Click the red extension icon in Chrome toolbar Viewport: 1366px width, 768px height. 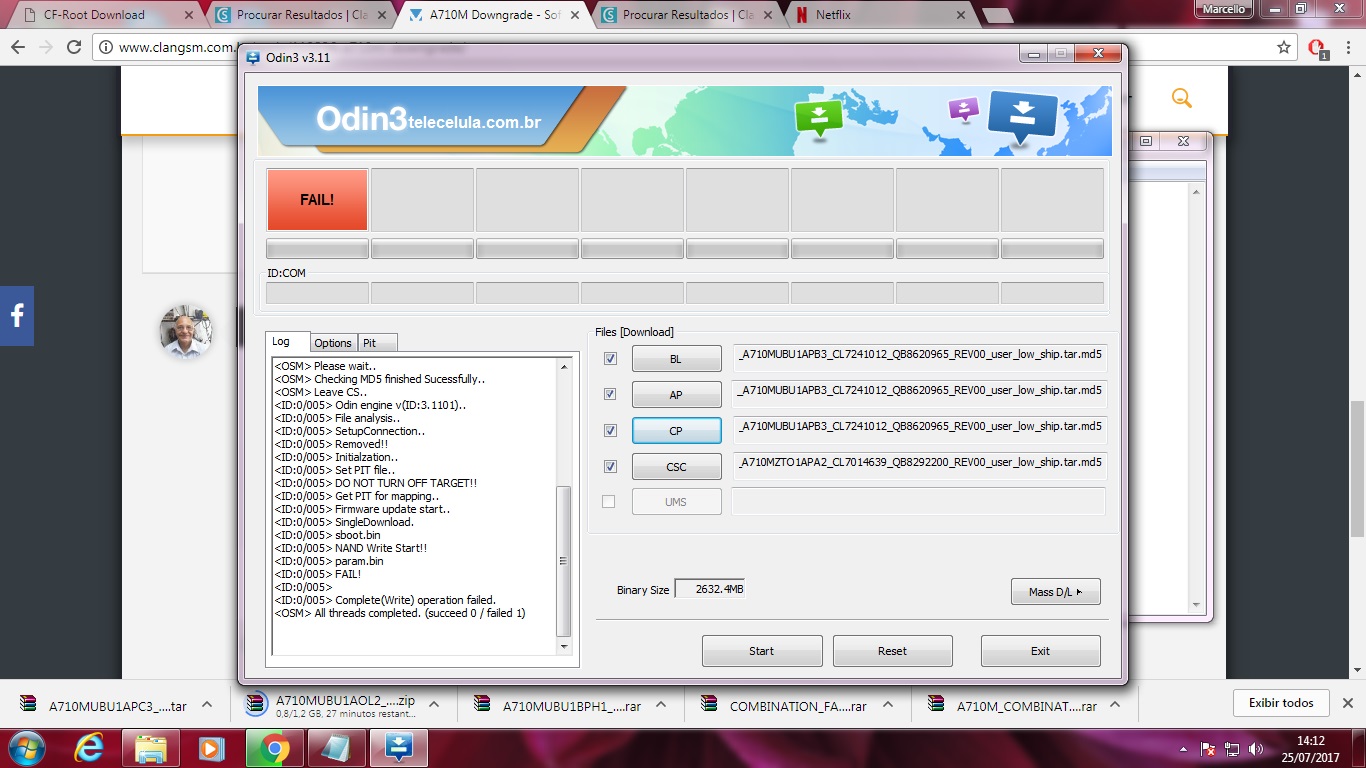(1317, 48)
